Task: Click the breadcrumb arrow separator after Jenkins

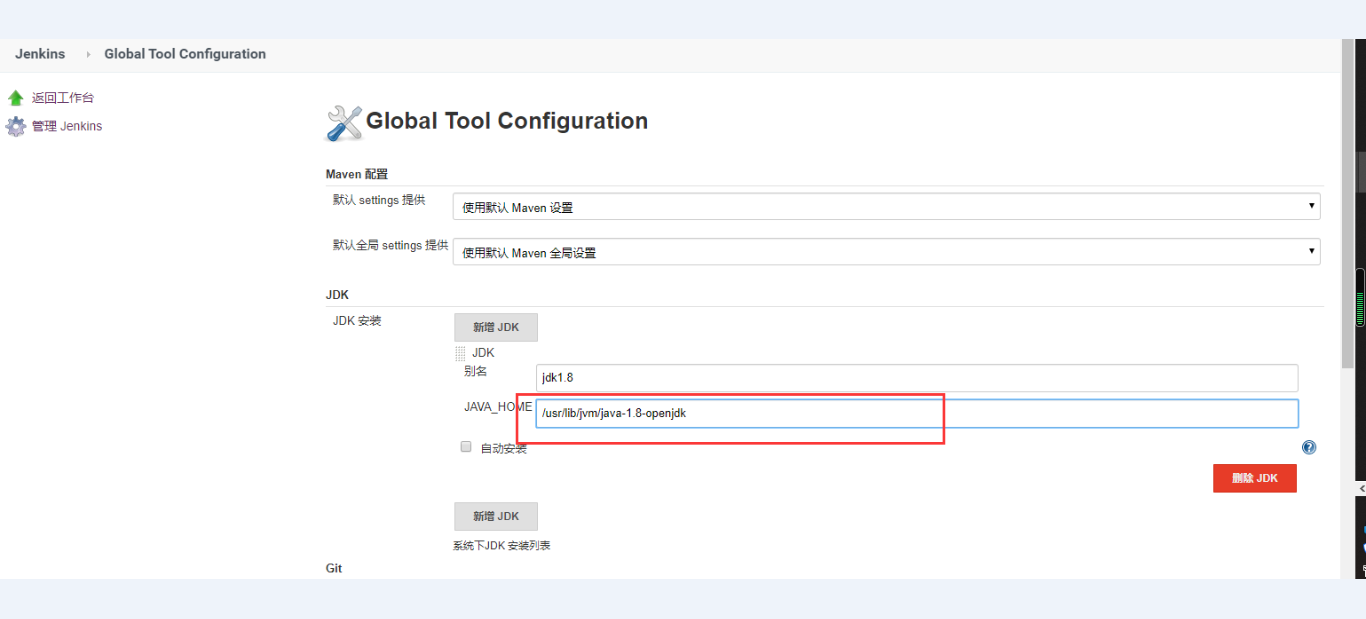Action: coord(88,55)
